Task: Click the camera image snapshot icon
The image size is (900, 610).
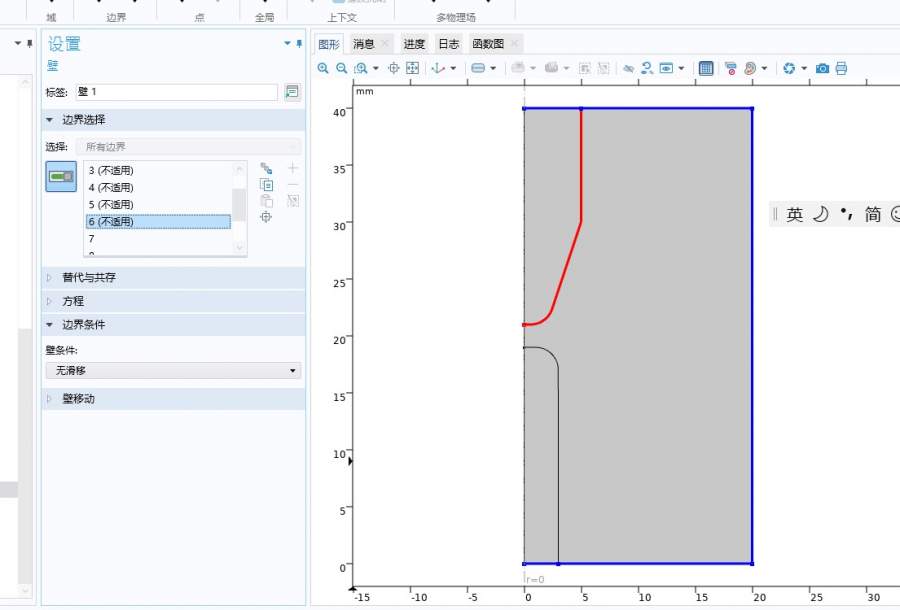Action: [x=822, y=68]
